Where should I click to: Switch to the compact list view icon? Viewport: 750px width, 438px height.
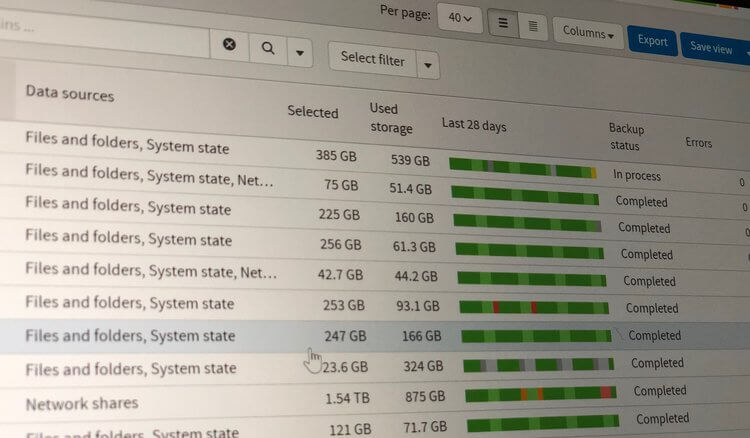pyautogui.click(x=533, y=26)
